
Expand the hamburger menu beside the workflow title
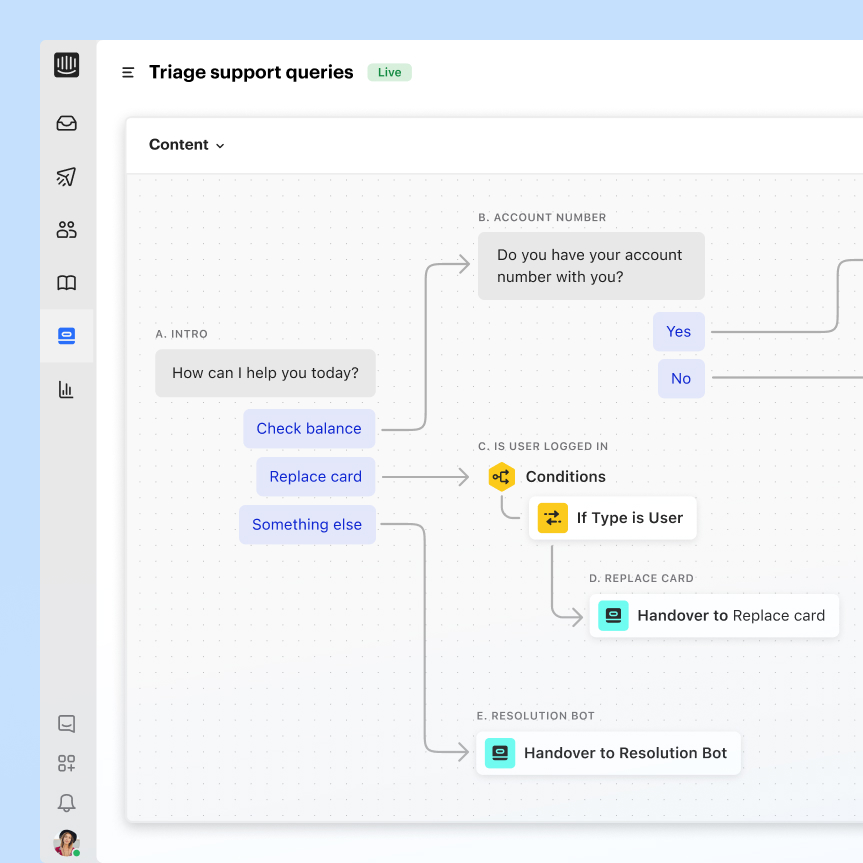pos(128,72)
